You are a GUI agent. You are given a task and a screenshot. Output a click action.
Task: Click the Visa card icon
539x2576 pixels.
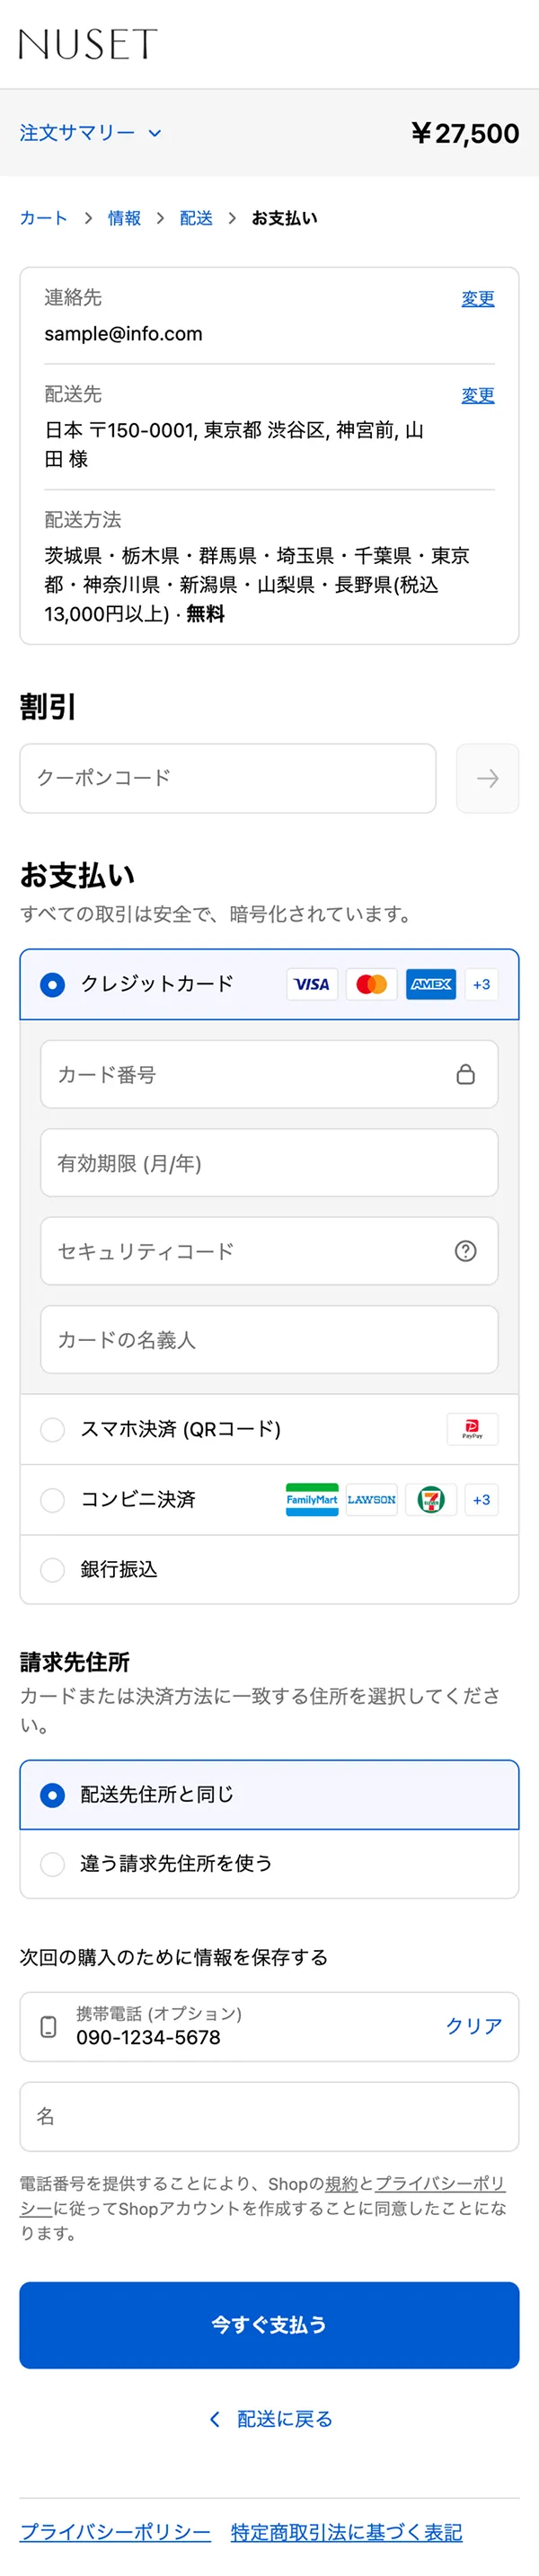(x=312, y=984)
